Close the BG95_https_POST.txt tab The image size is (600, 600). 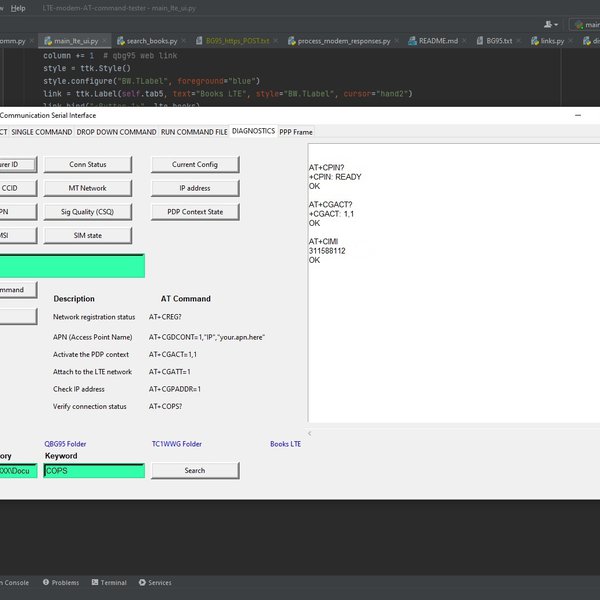point(276,41)
